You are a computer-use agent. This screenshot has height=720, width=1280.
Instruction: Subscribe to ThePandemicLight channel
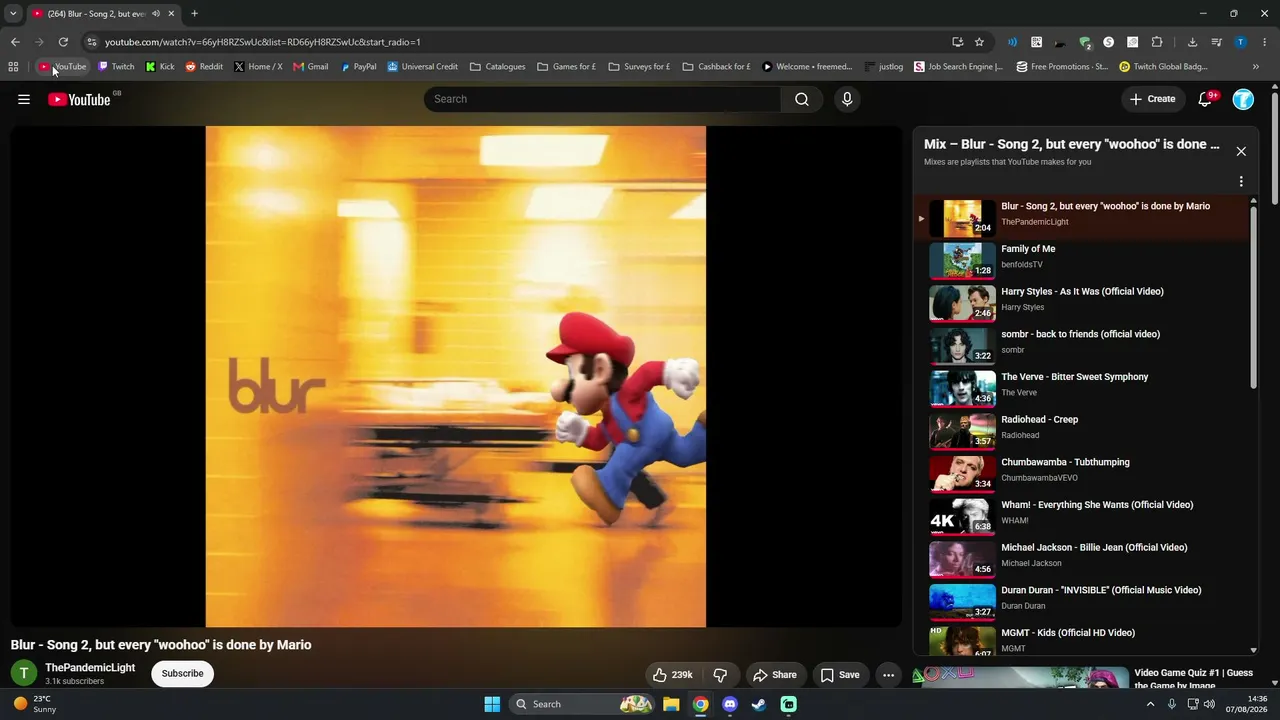click(x=183, y=674)
